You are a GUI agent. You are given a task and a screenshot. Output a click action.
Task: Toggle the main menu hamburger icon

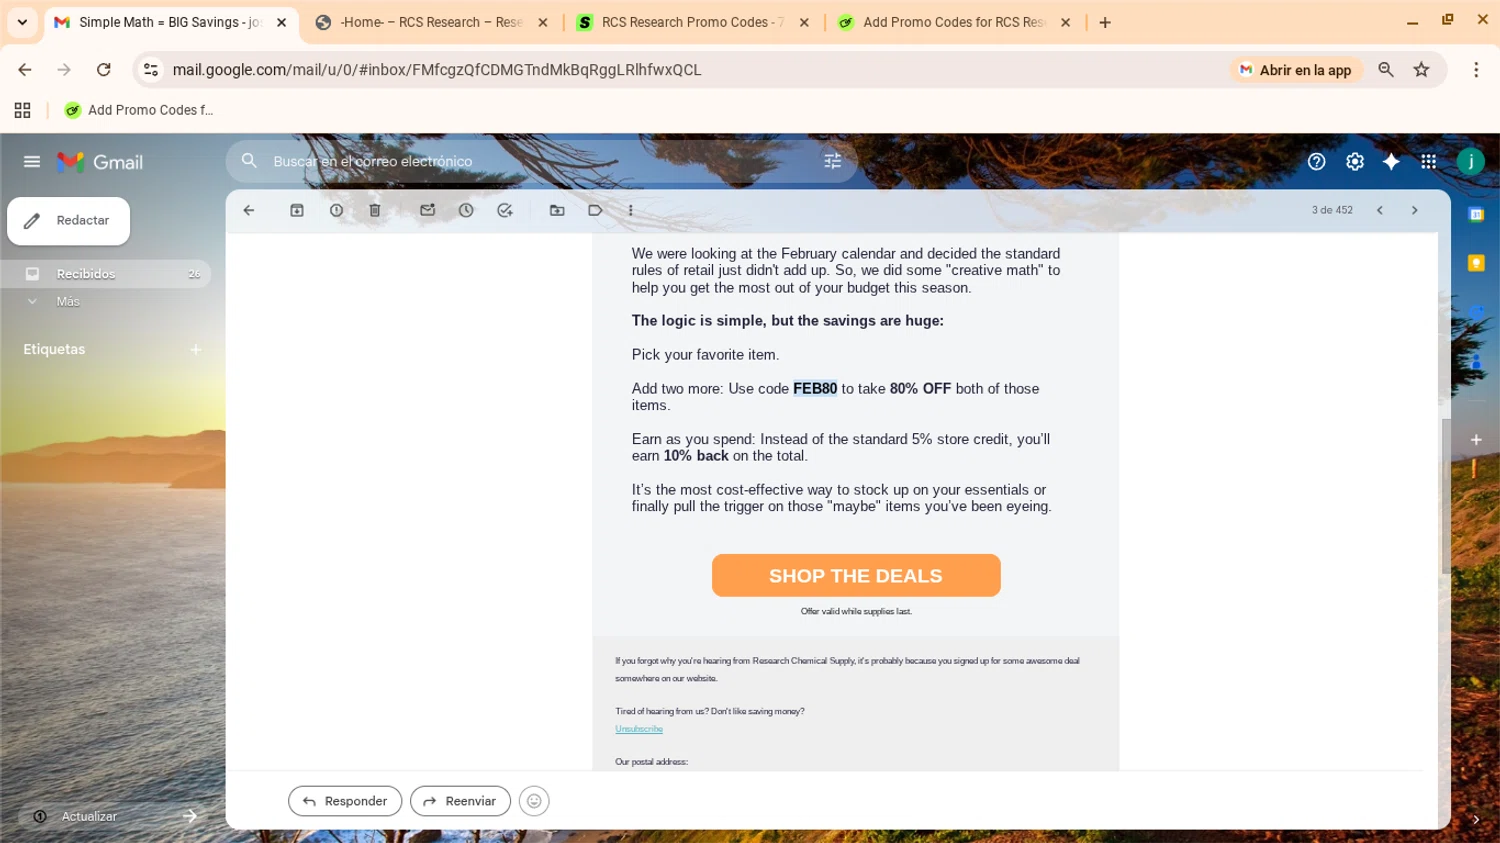pyautogui.click(x=32, y=161)
